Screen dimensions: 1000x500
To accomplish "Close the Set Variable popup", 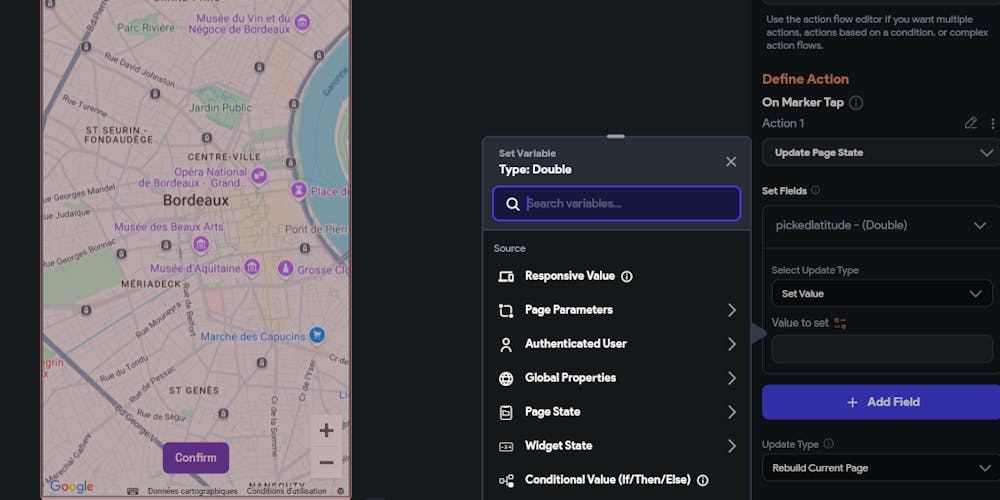I will [x=731, y=162].
